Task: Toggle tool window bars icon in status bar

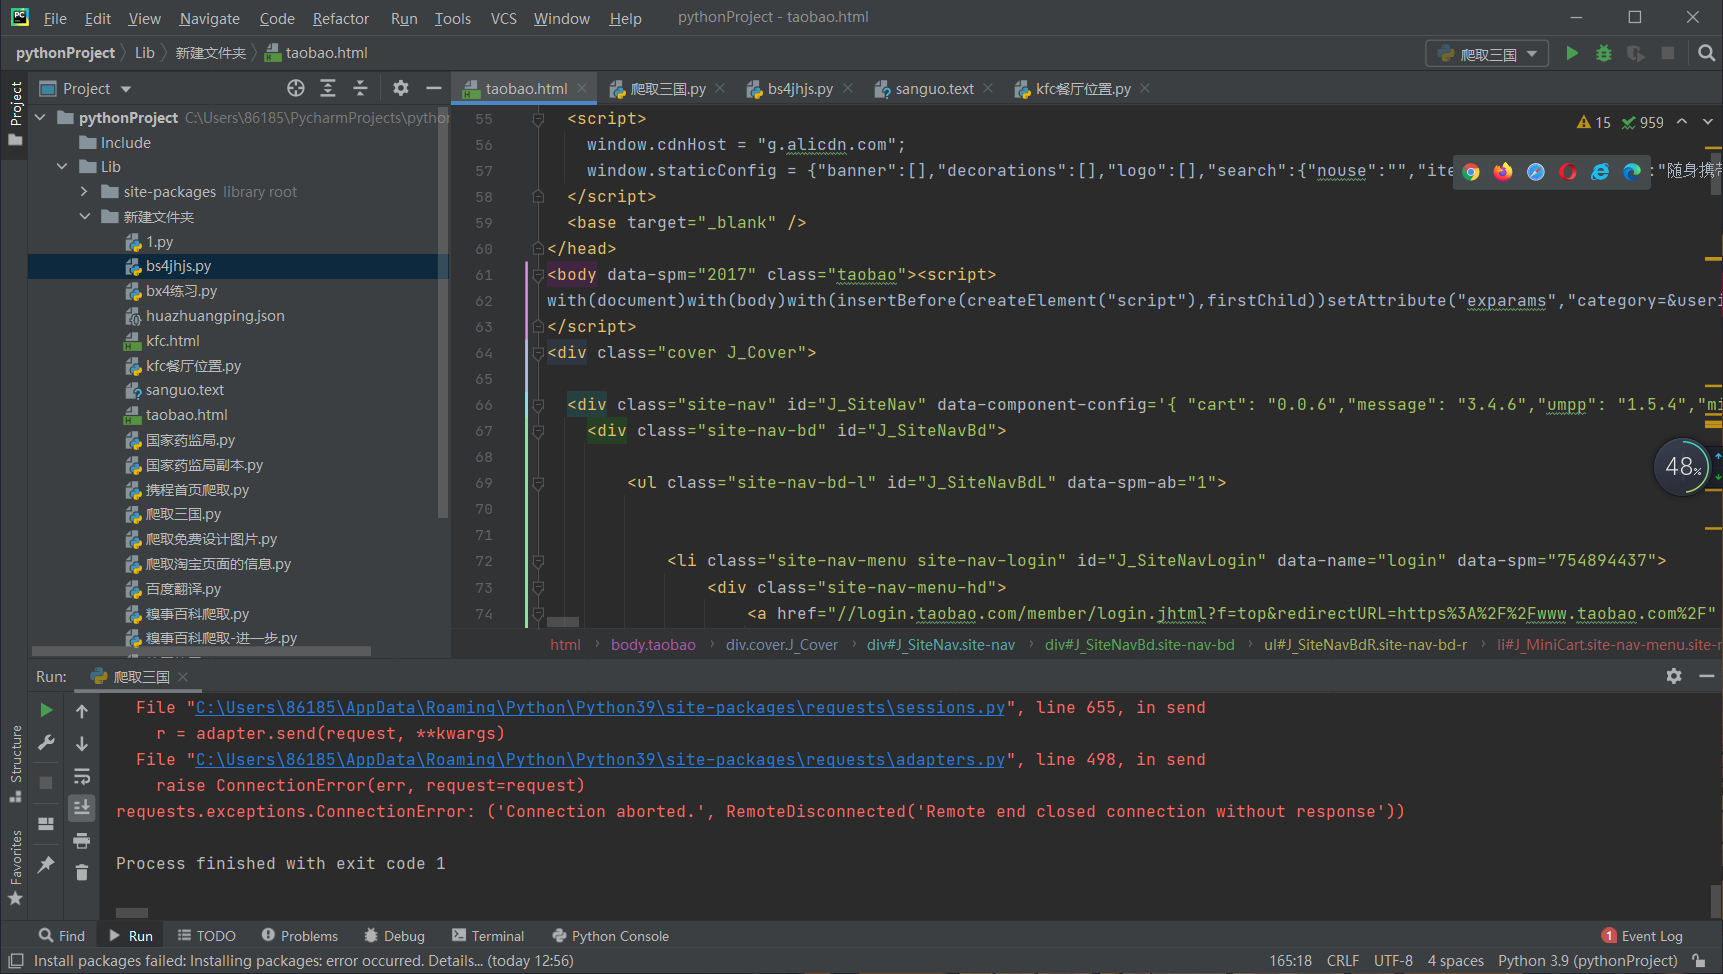Action: 16,961
